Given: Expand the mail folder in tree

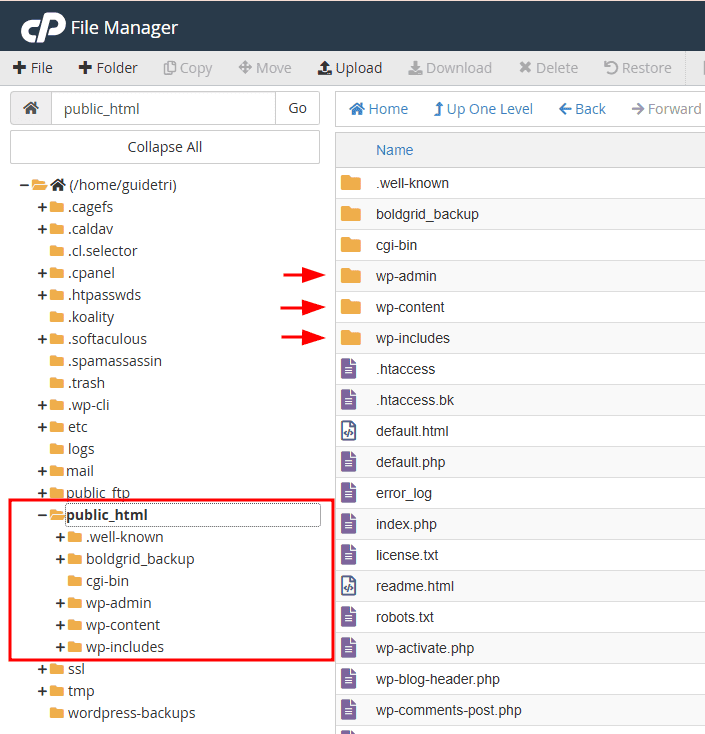Looking at the screenshot, I should coord(42,471).
